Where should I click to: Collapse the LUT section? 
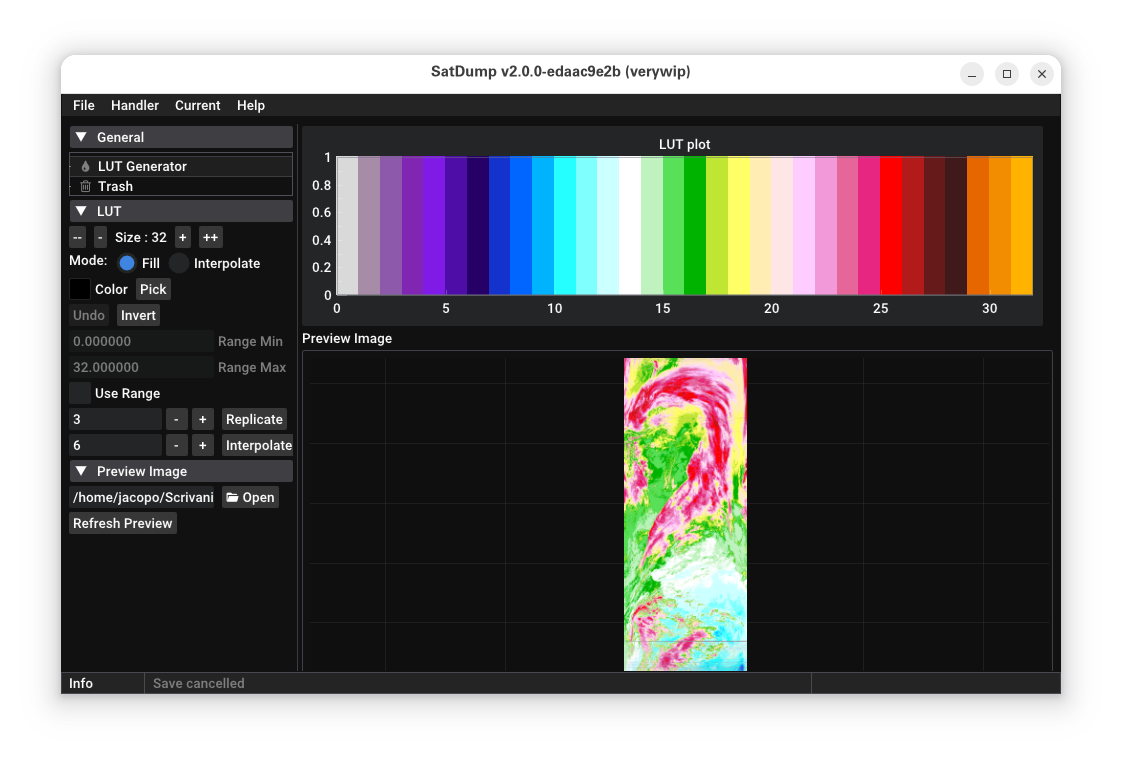pos(82,211)
